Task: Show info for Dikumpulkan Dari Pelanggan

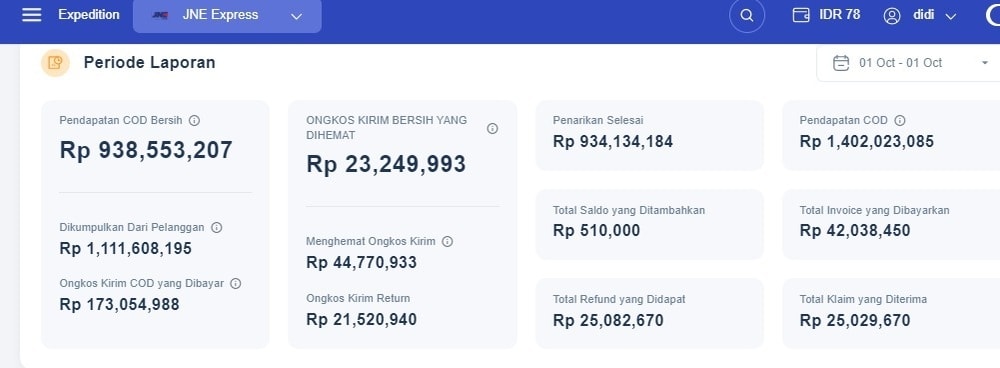Action: coord(216,227)
